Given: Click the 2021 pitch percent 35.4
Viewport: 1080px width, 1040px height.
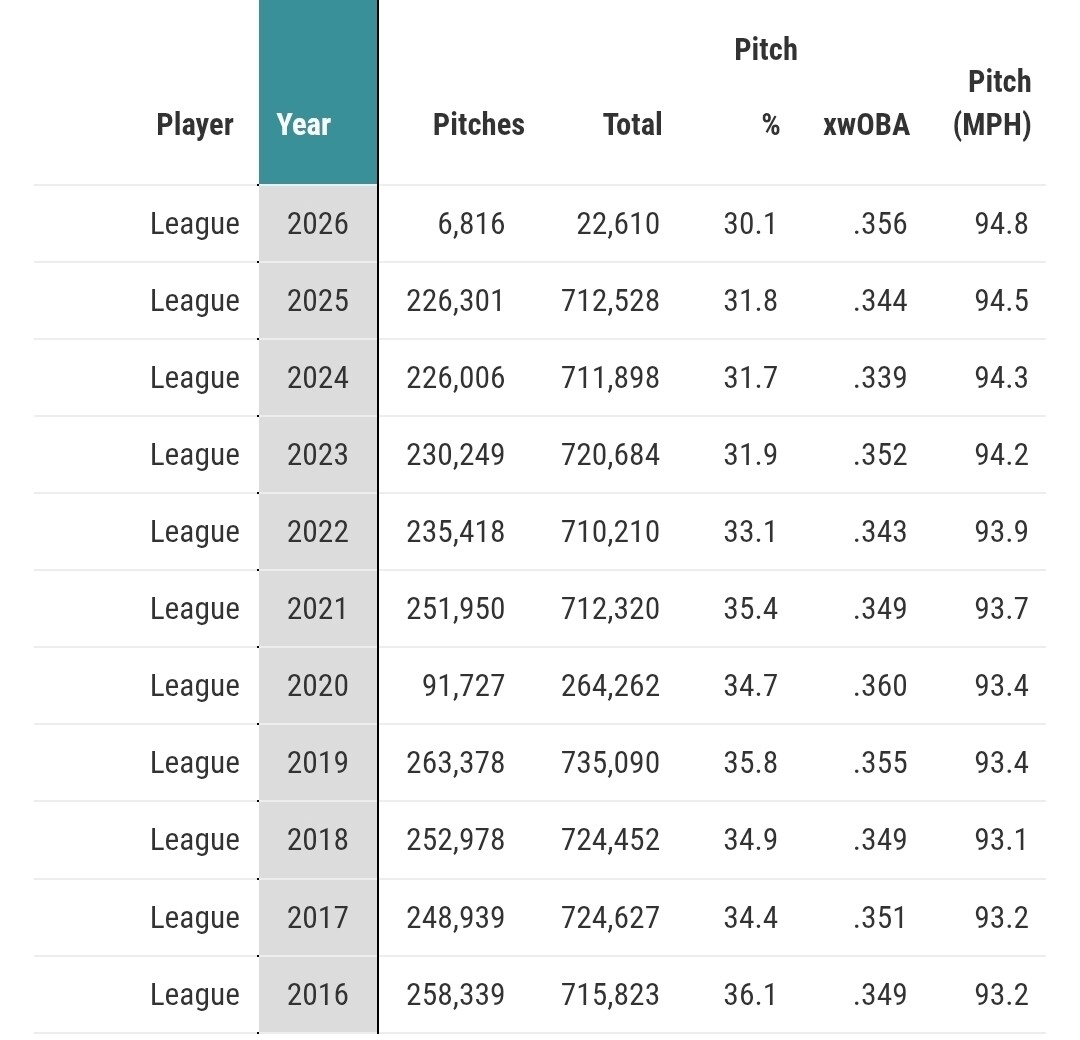Looking at the screenshot, I should point(750,608).
